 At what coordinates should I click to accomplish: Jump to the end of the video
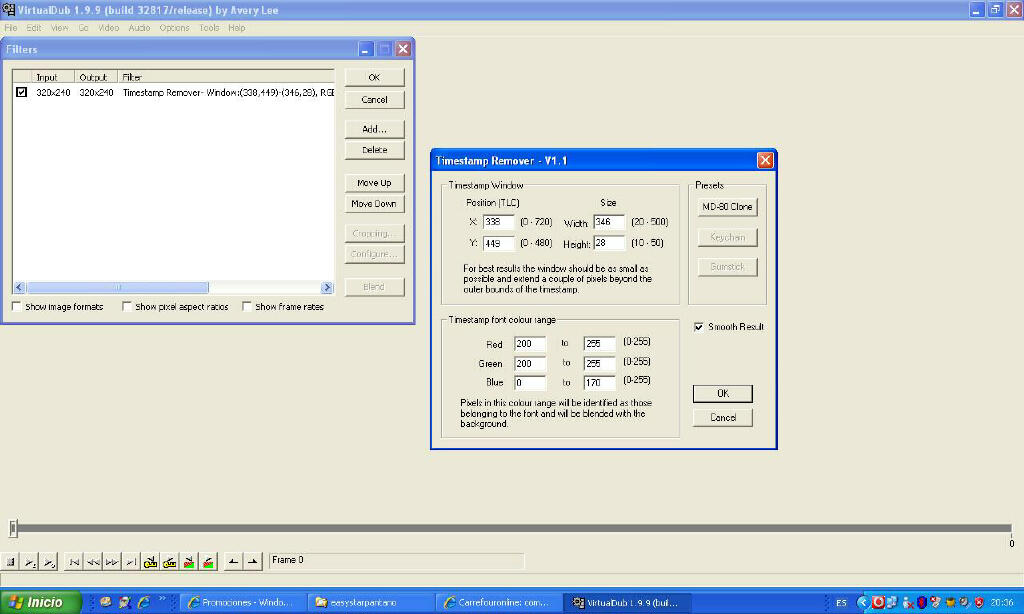click(132, 562)
